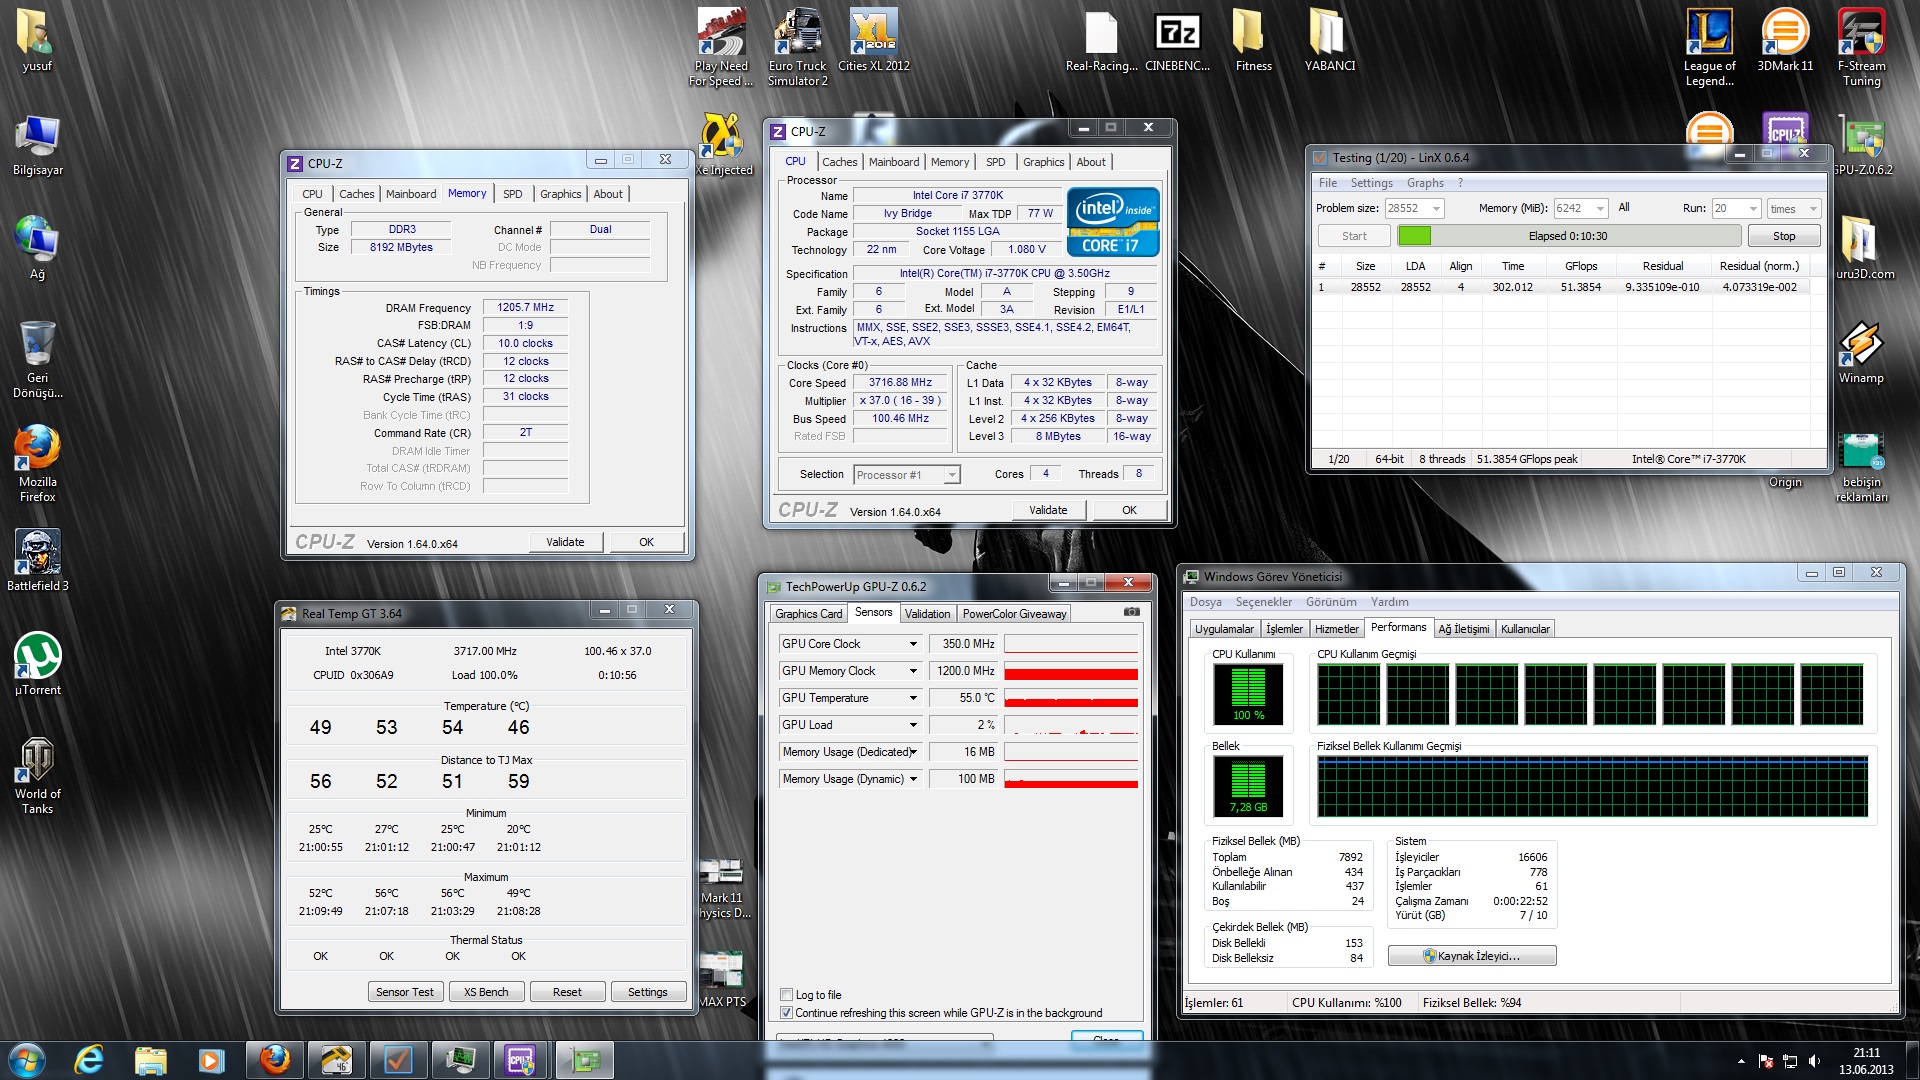1920x1080 pixels.
Task: Launch Mozilla Firefox from desktop shortcut
Action: pyautogui.click(x=37, y=464)
